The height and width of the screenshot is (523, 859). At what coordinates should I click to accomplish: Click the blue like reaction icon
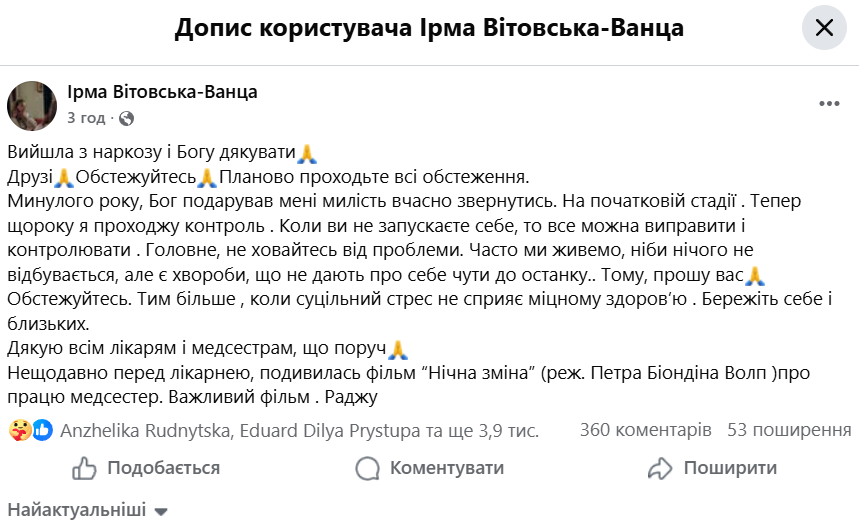pos(42,431)
